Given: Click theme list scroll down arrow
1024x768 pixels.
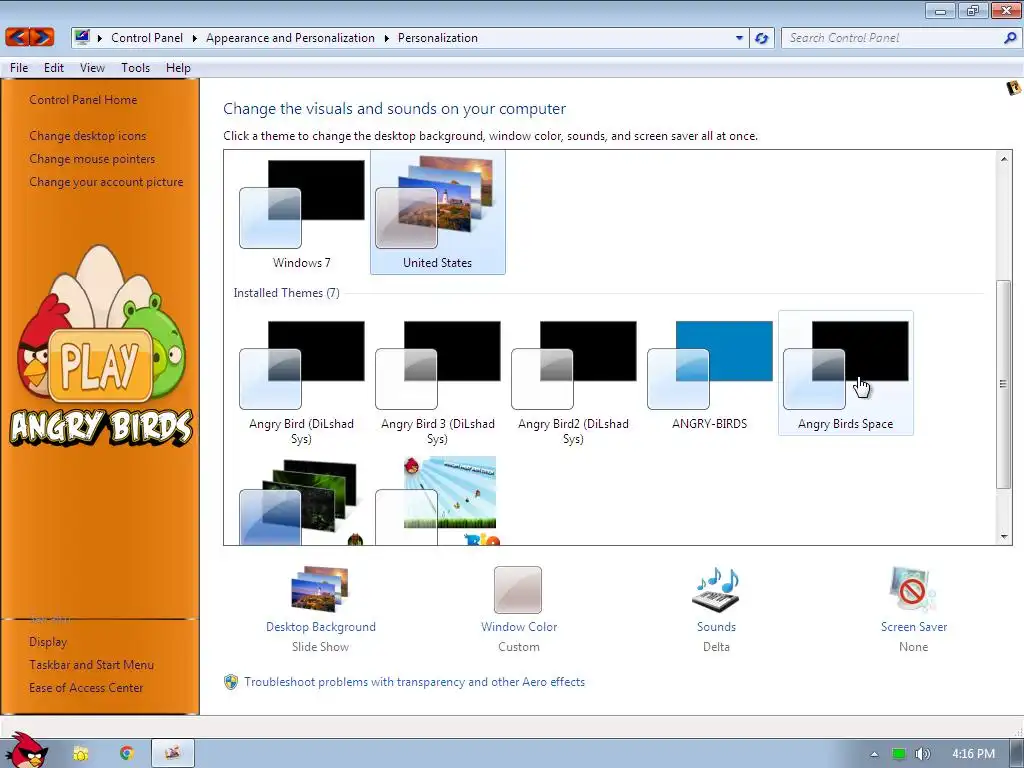Looking at the screenshot, I should point(1004,537).
